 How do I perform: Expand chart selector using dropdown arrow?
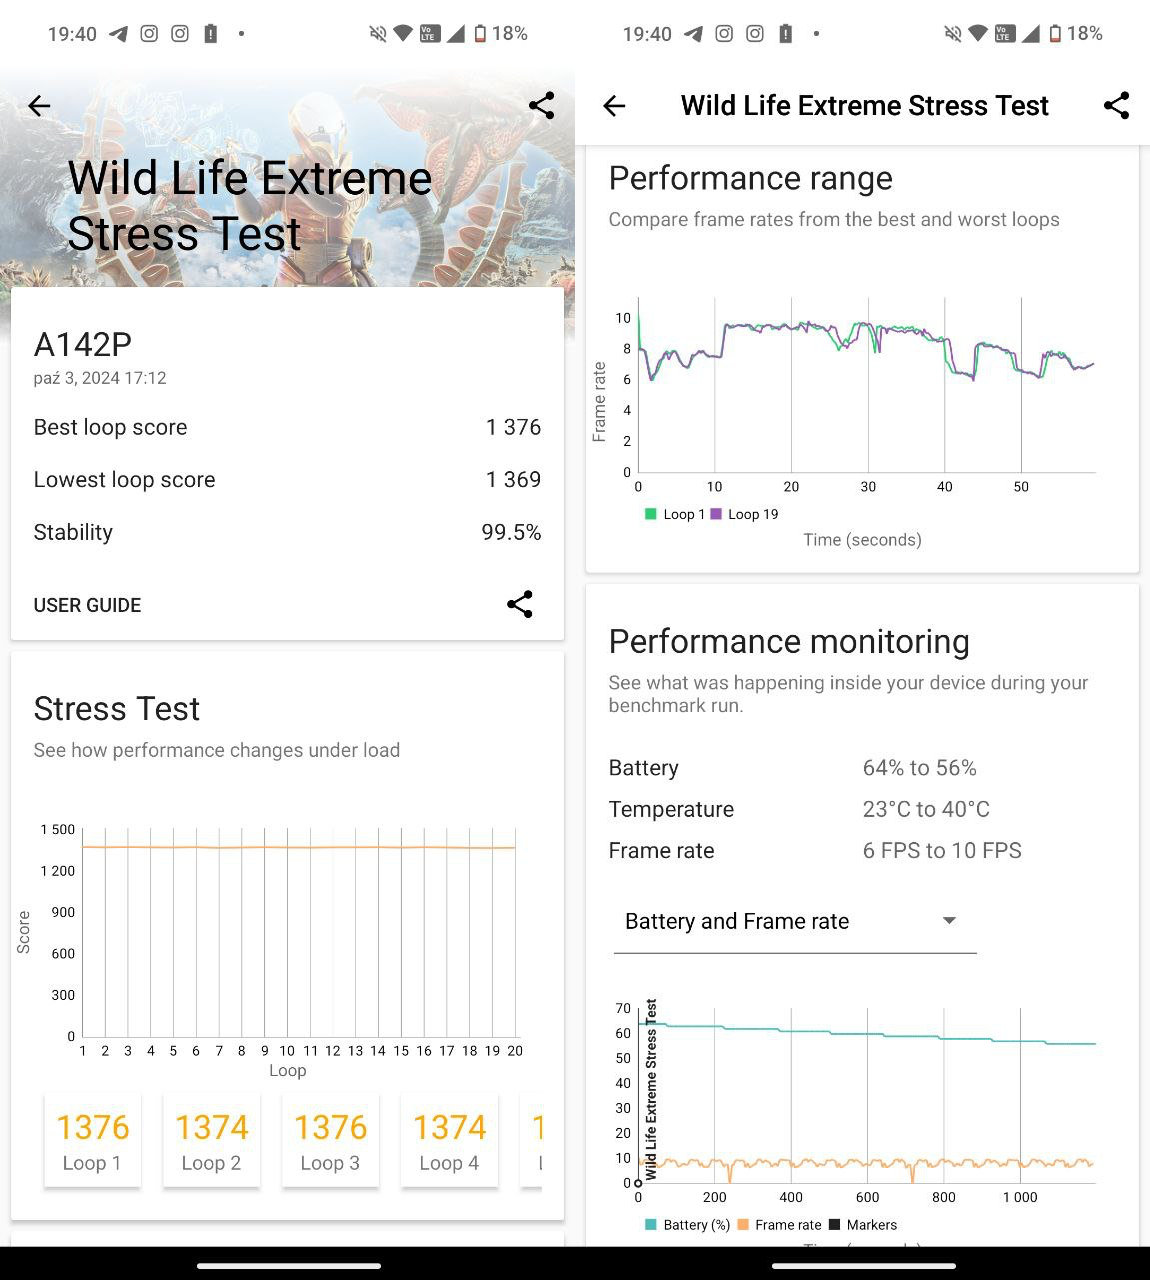949,921
